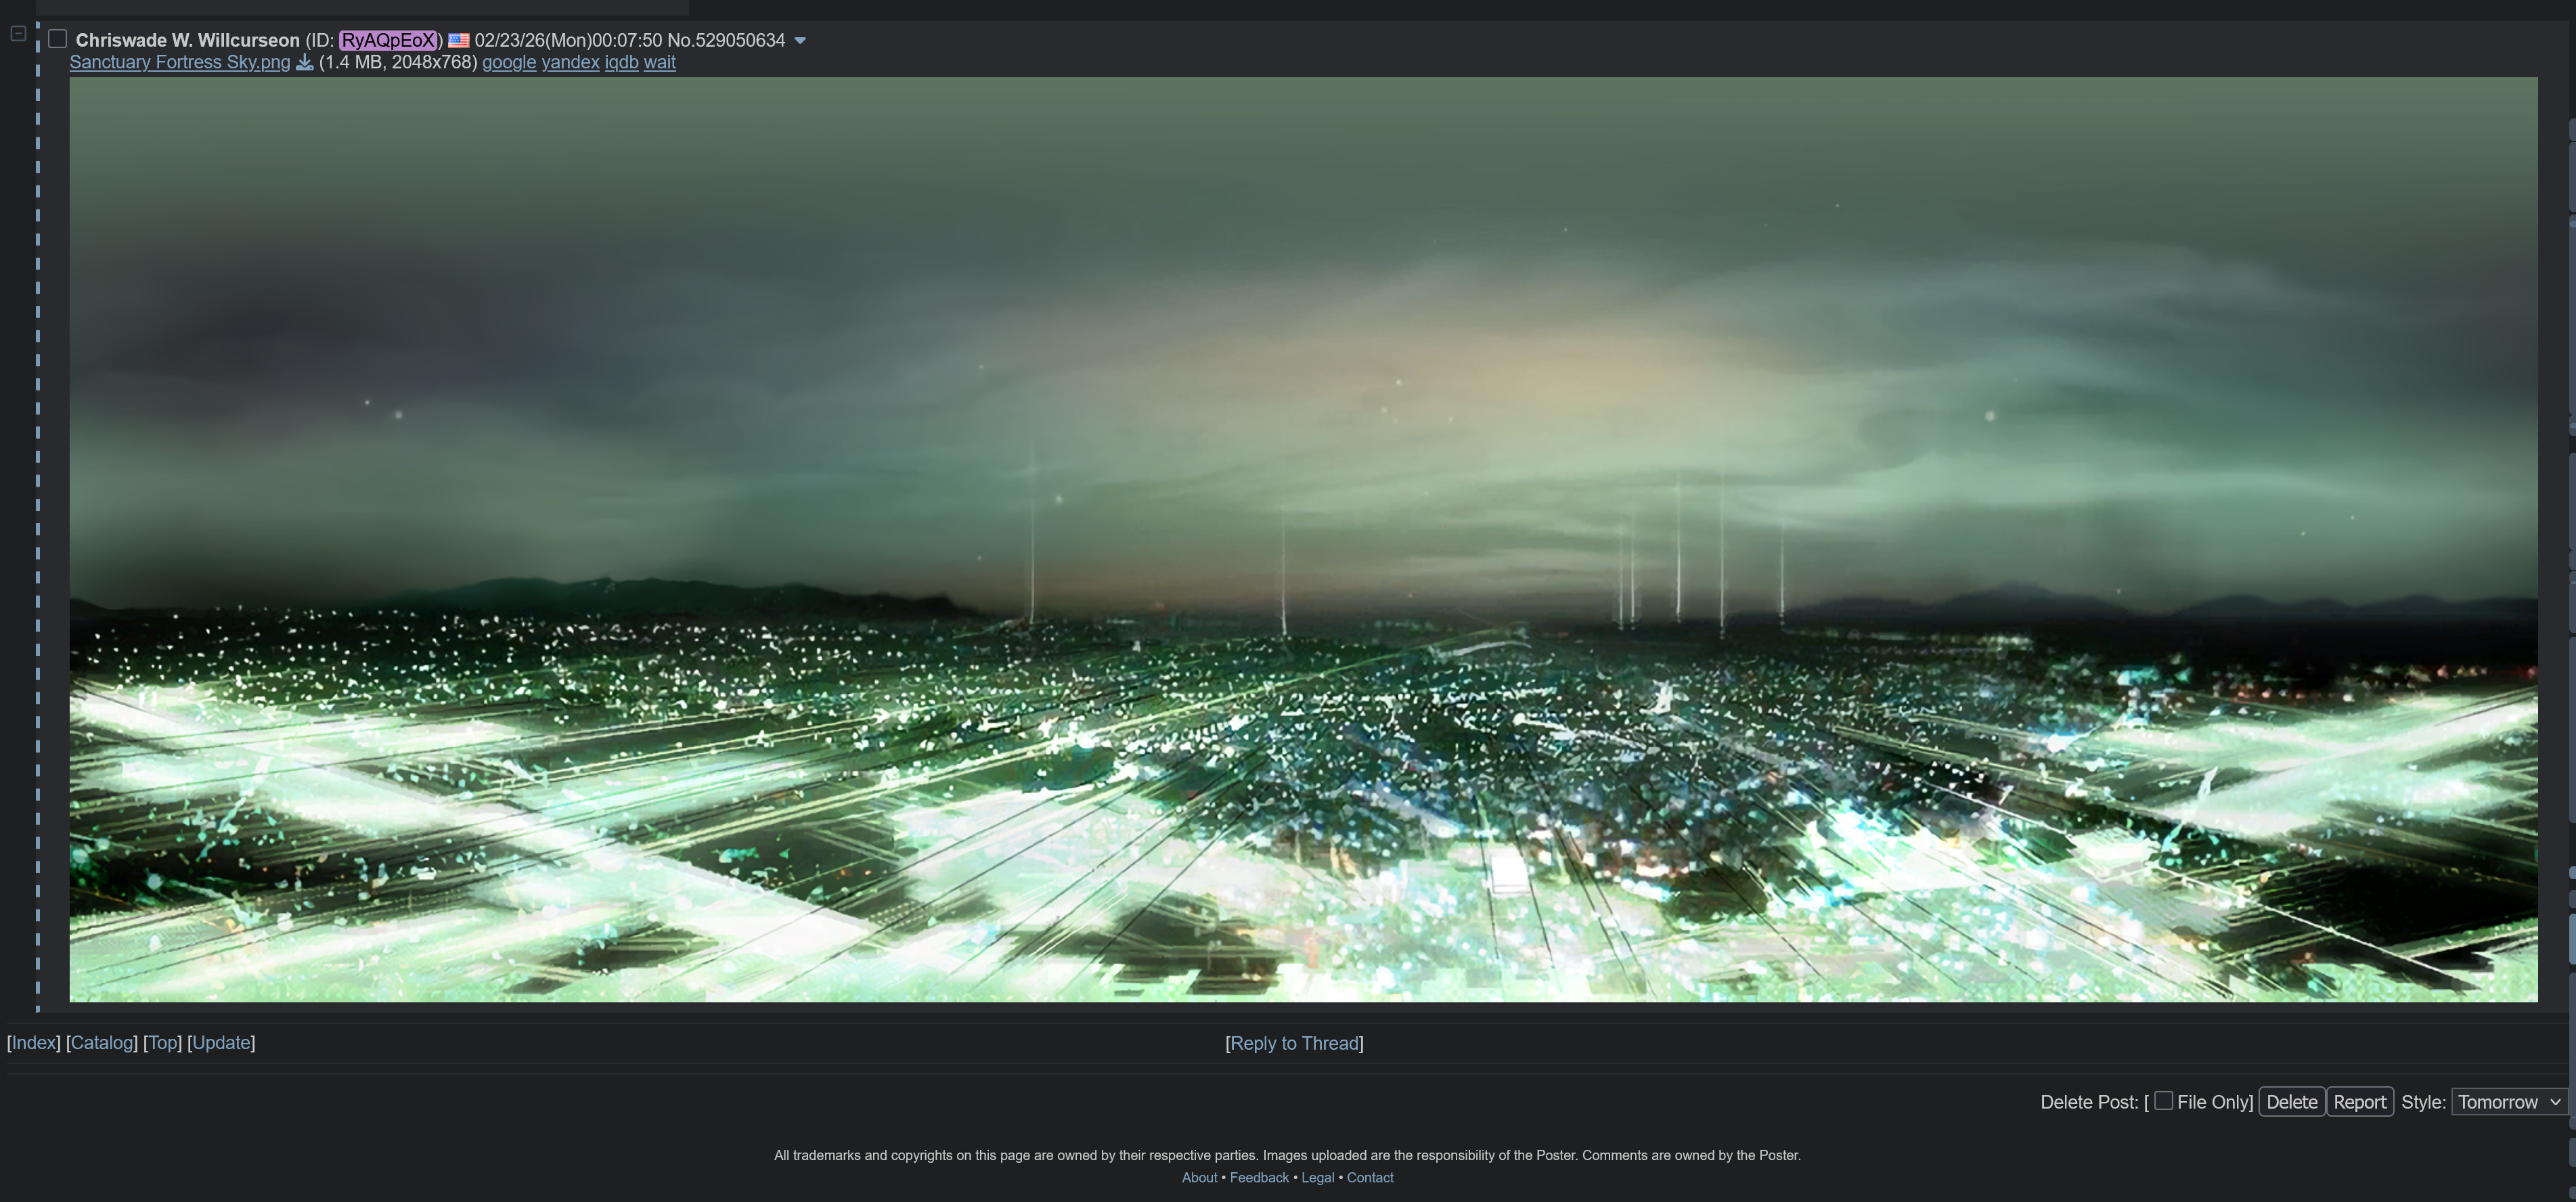Search the image with iqdb

pos(621,63)
